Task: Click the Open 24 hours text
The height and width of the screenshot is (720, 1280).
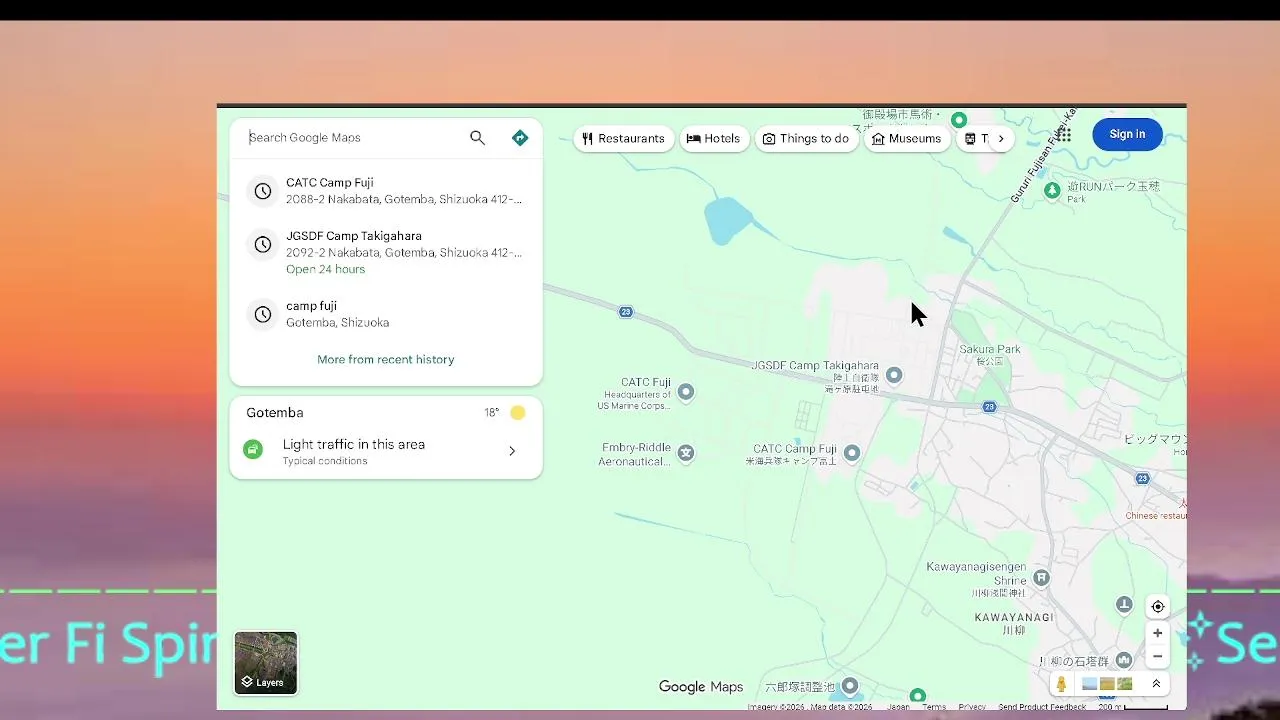Action: 325,270
